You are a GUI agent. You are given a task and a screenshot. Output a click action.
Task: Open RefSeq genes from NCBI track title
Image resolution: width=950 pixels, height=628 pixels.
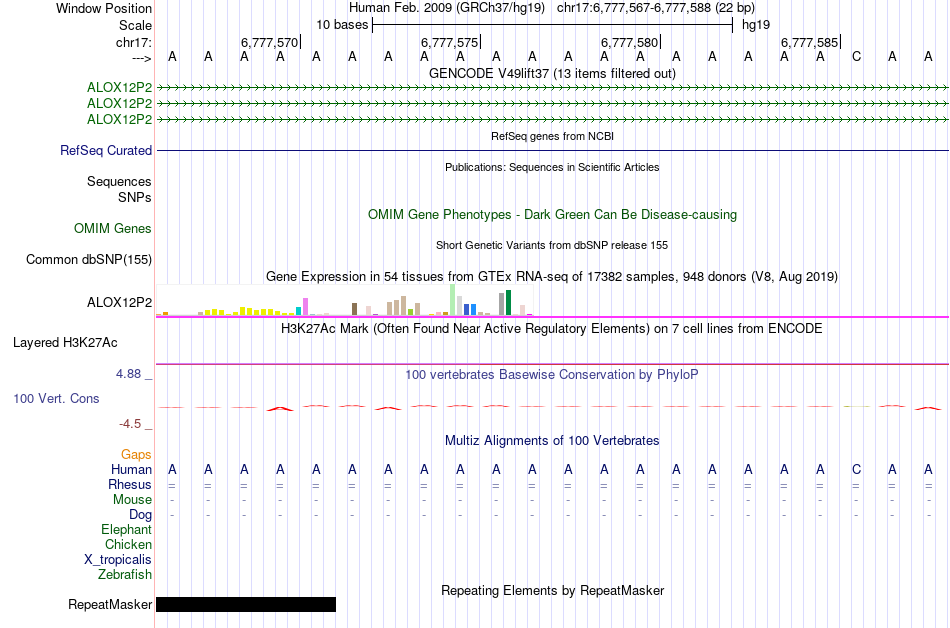pos(552,136)
